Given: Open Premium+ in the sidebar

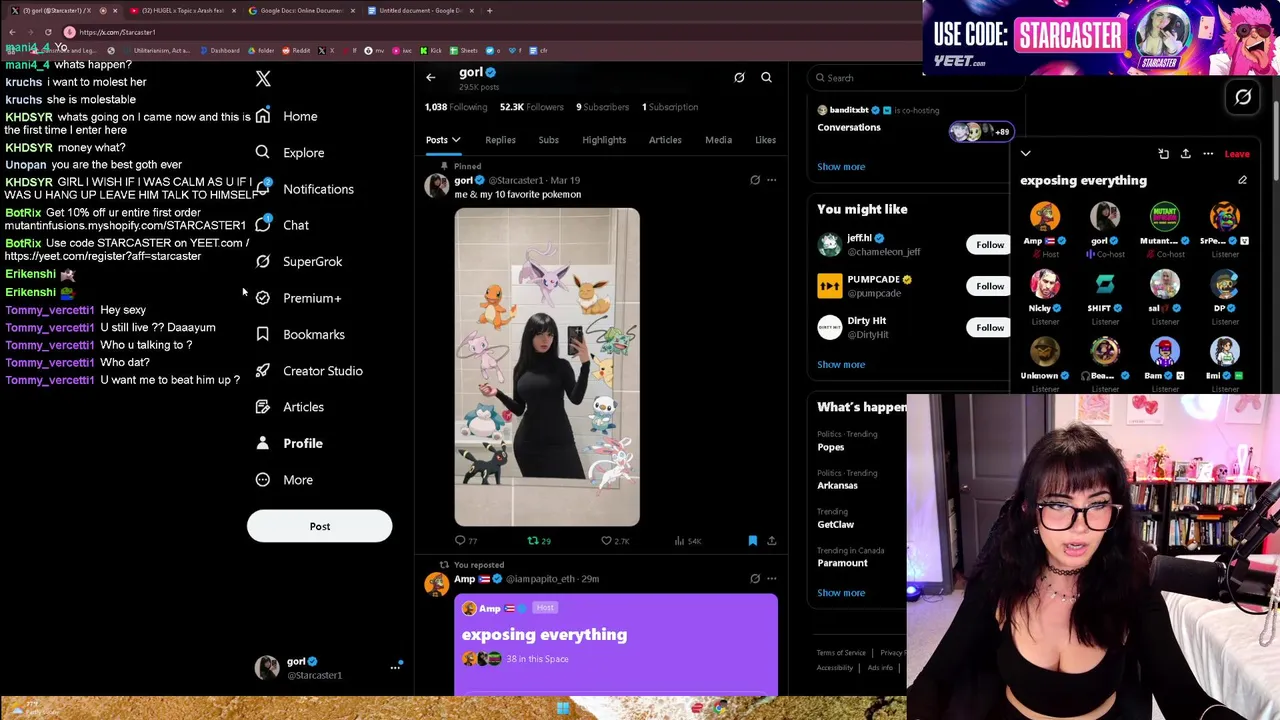Looking at the screenshot, I should (297, 298).
